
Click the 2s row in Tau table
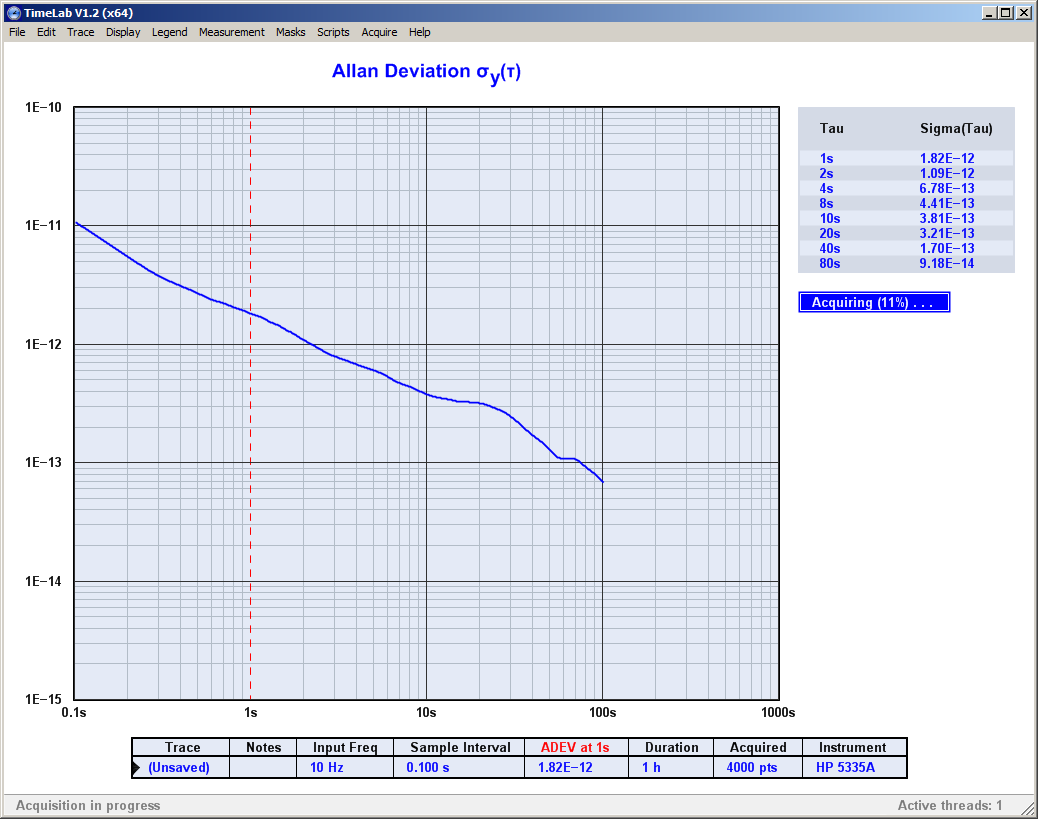(906, 173)
